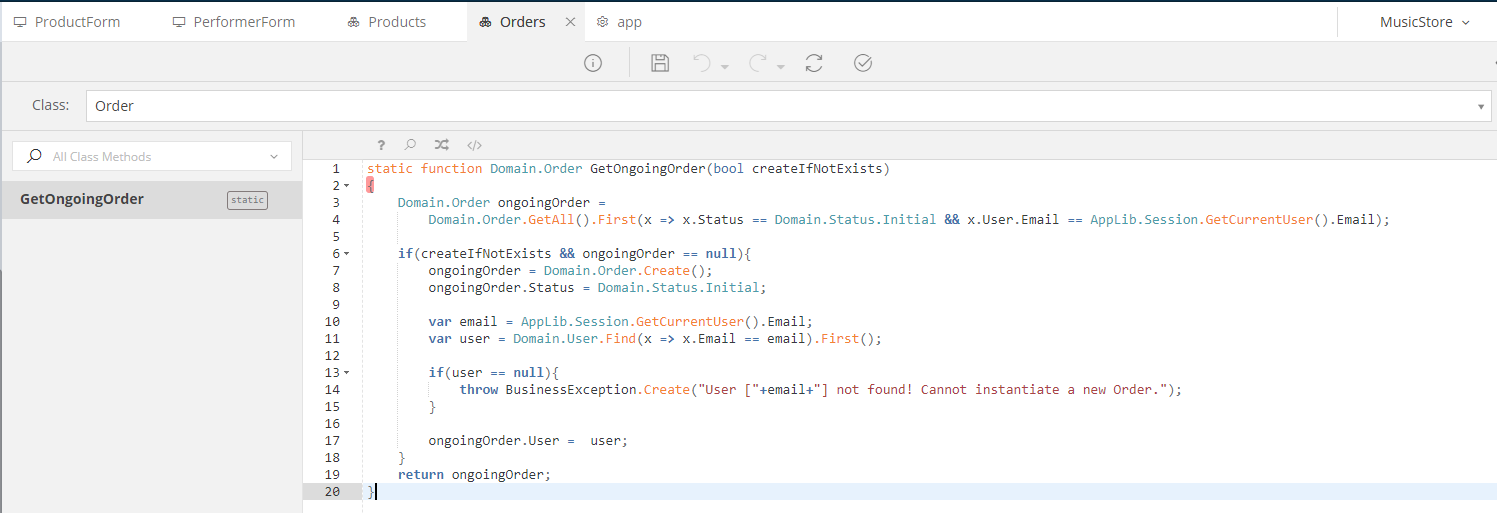1497x513 pixels.
Task: Open the undo history dropdown arrow
Action: pos(725,66)
